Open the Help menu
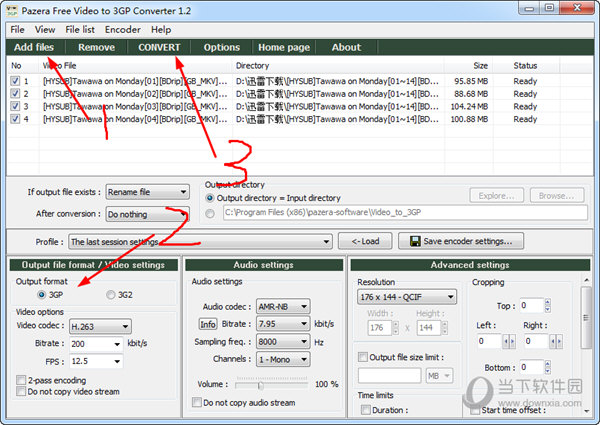Viewport: 600px width, 425px height. click(x=161, y=29)
